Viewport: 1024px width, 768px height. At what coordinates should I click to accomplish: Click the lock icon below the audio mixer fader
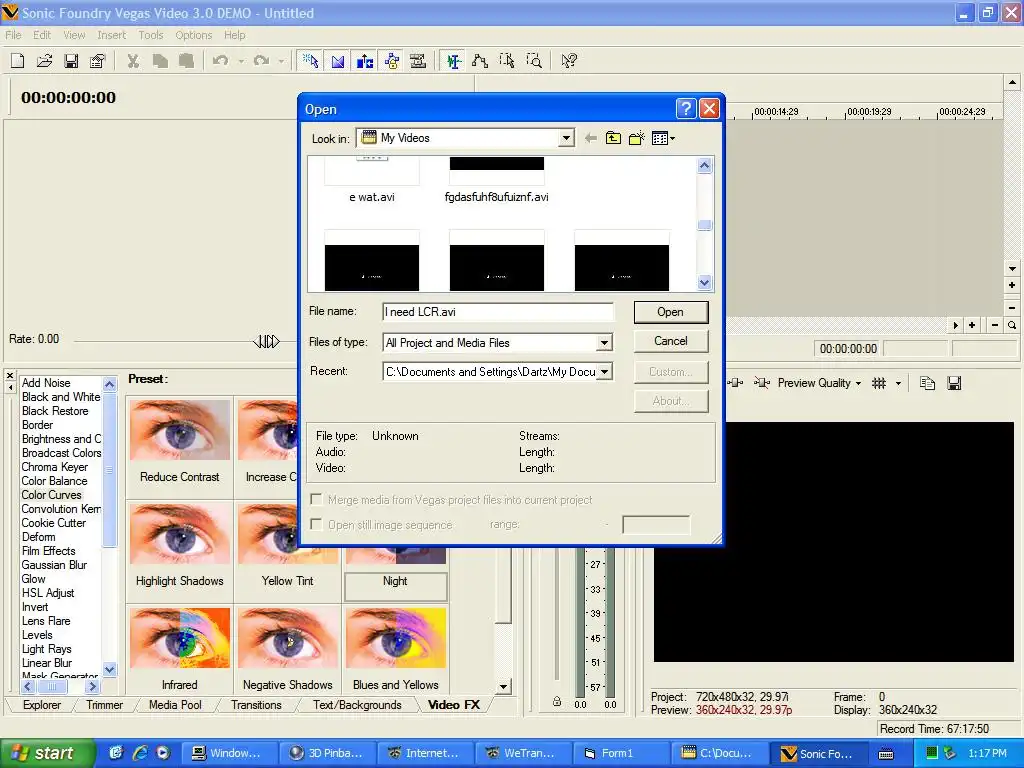coord(556,701)
